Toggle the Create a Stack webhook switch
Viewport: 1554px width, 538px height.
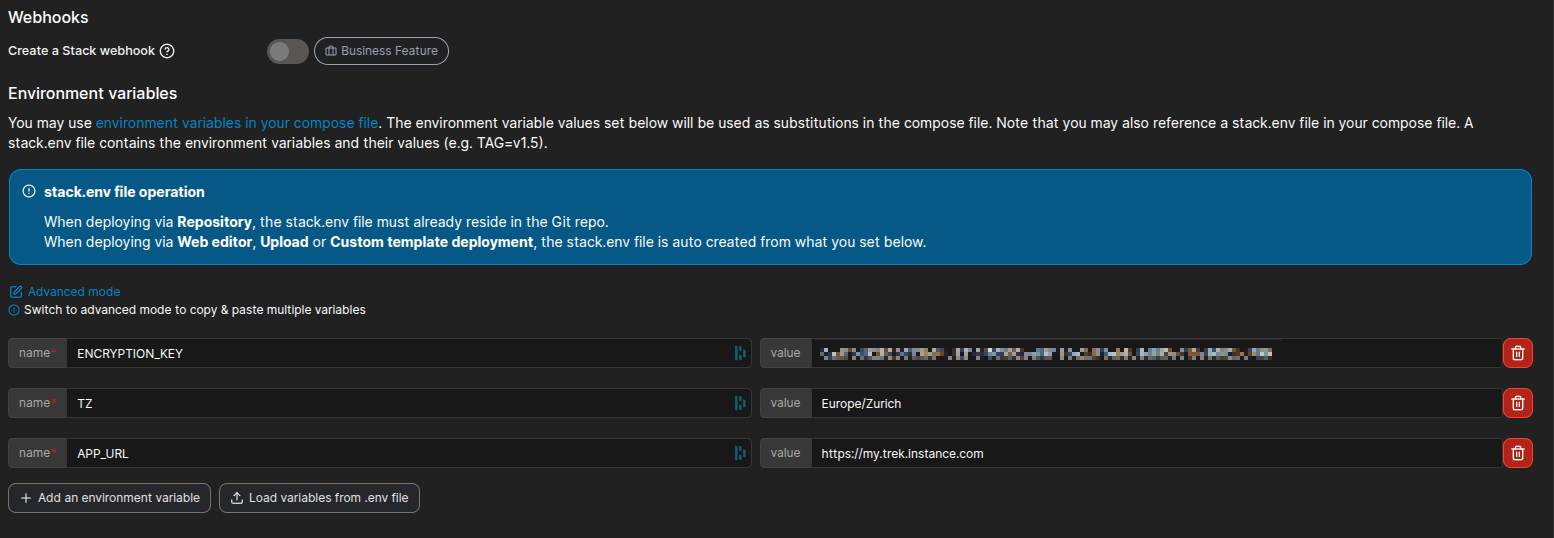click(287, 51)
